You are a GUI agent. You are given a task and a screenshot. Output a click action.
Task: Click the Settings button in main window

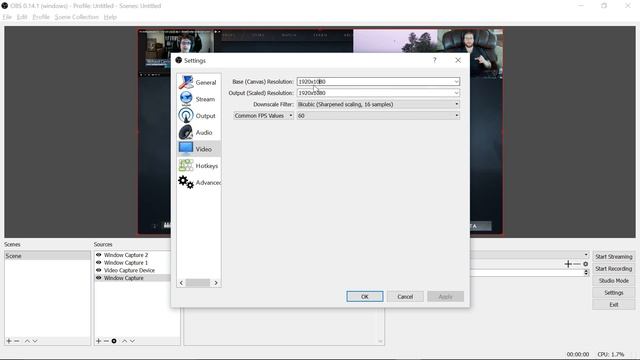[613, 293]
